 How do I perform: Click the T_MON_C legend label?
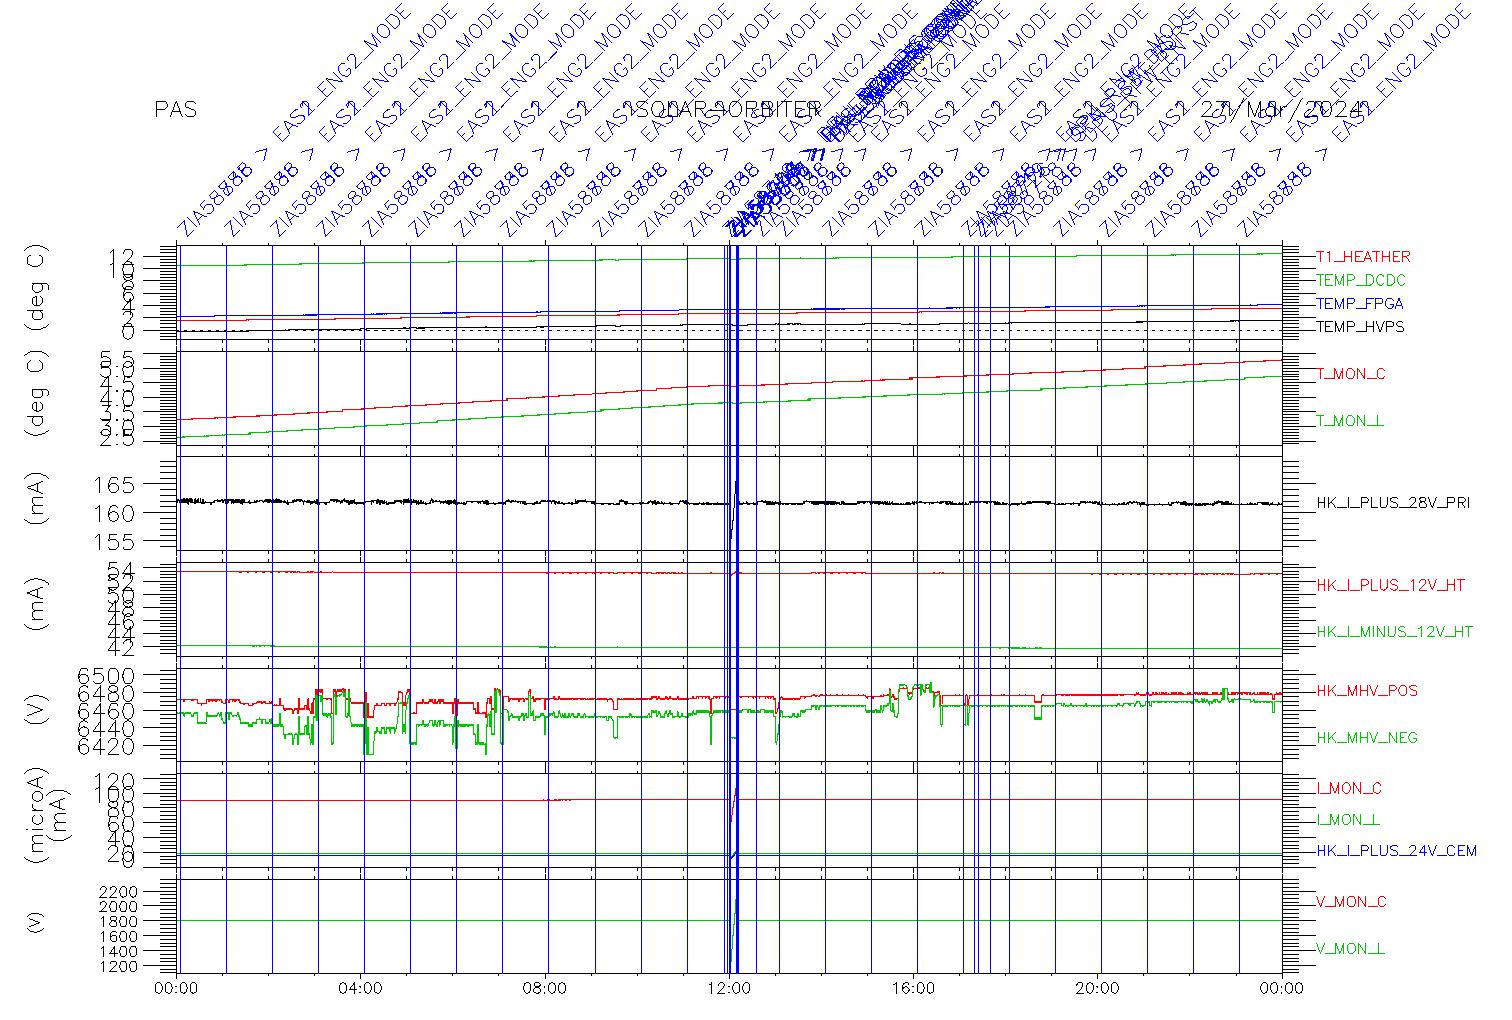pos(1351,374)
